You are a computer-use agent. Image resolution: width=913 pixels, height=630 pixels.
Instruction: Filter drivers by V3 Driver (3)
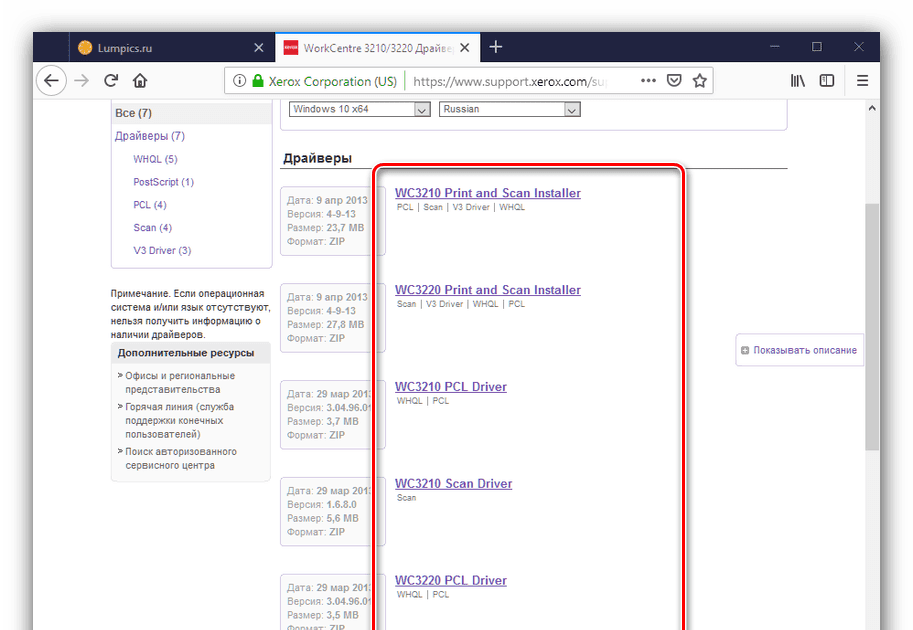[162, 250]
